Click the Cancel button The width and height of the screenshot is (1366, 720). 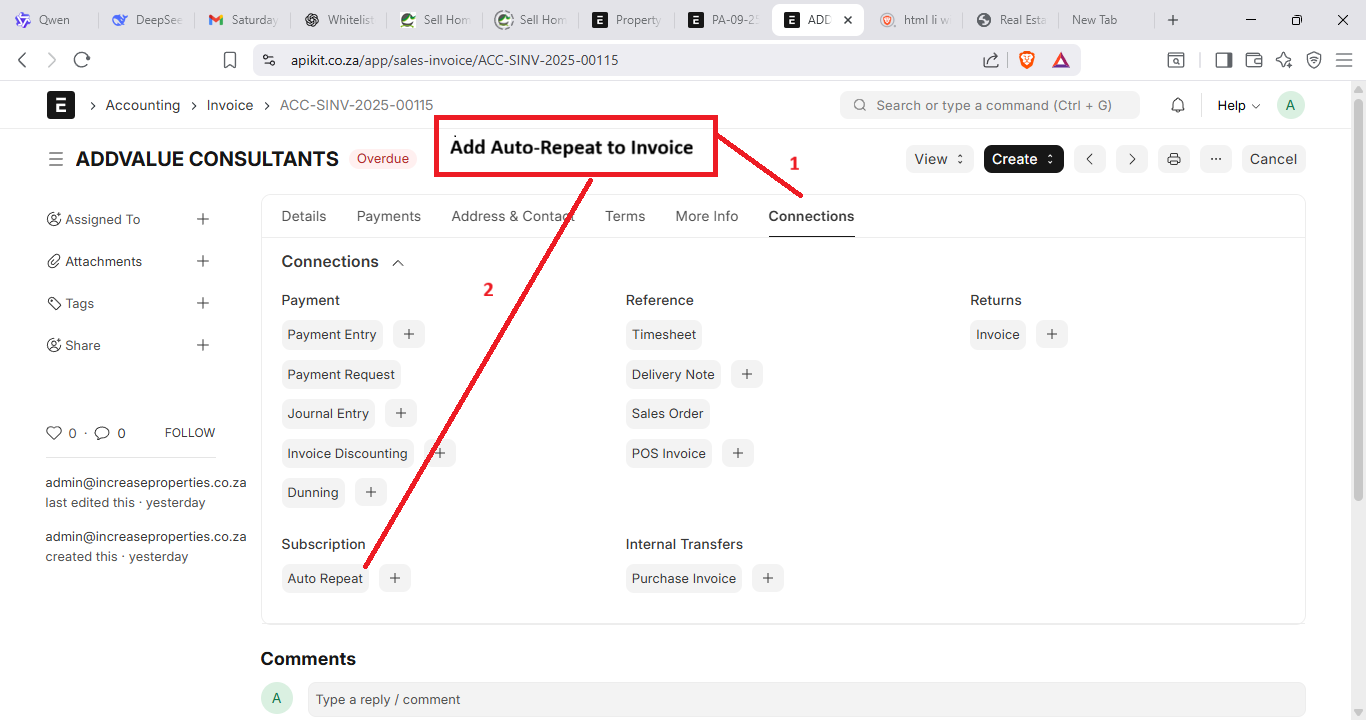coord(1273,159)
